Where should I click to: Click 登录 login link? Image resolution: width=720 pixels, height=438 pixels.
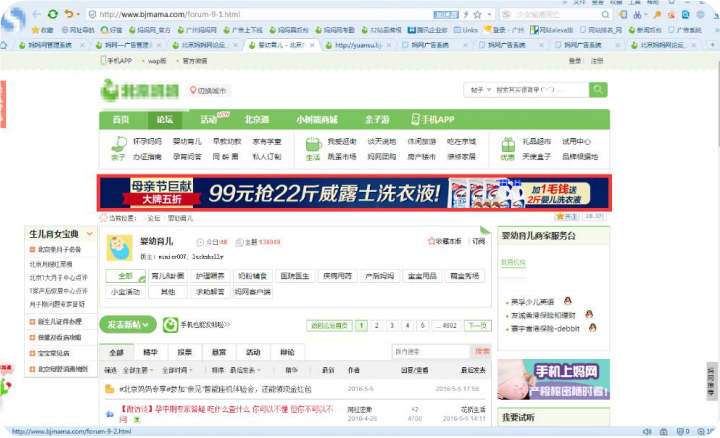[574, 61]
